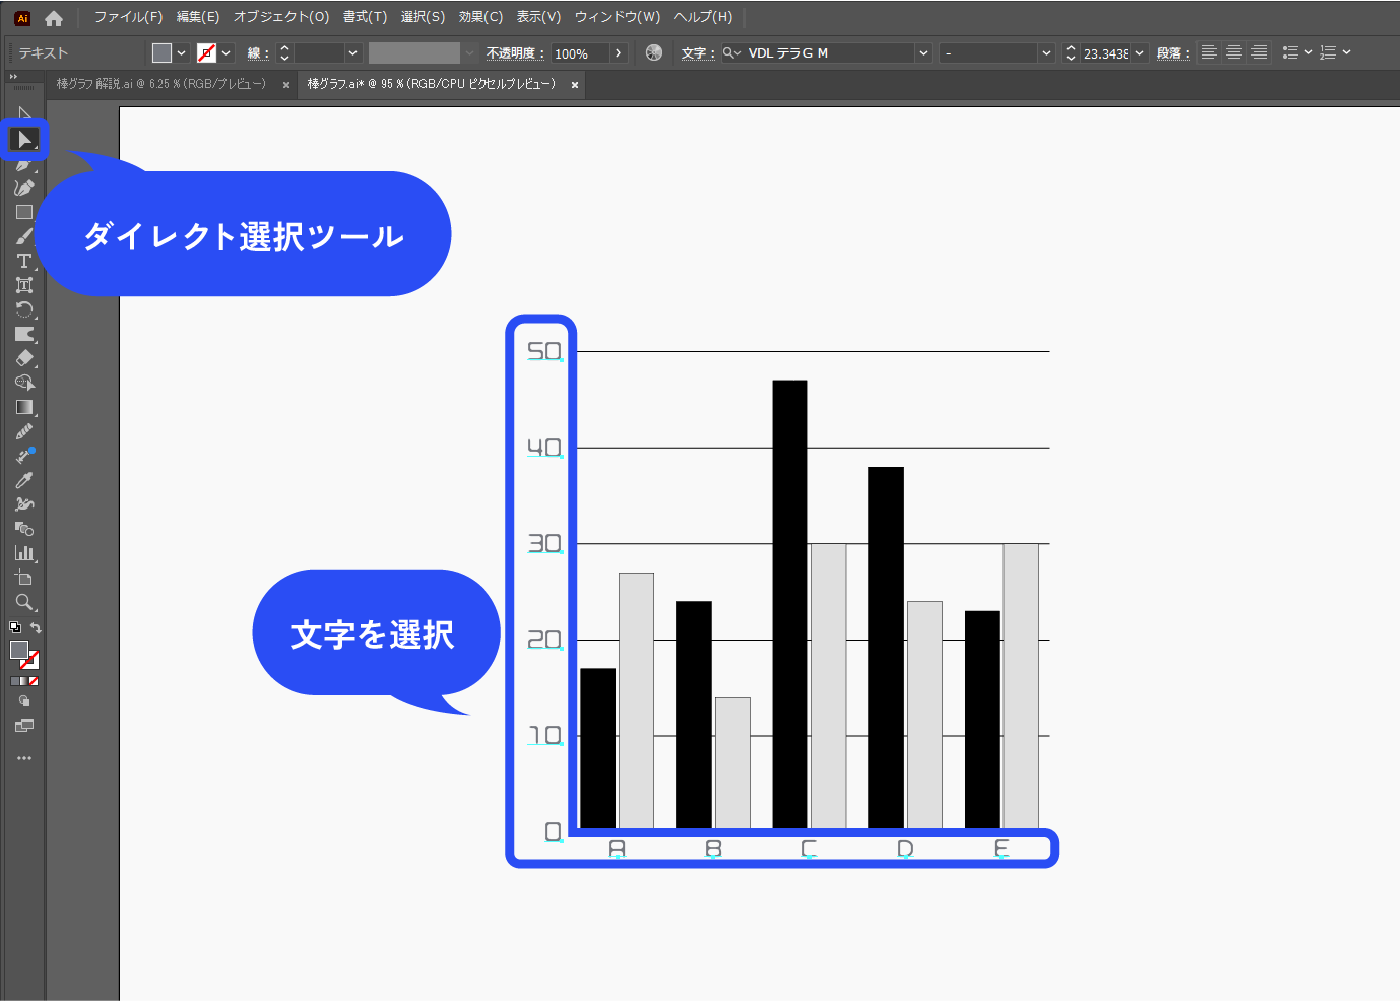Set paint to solid color mode

pyautogui.click(x=14, y=681)
